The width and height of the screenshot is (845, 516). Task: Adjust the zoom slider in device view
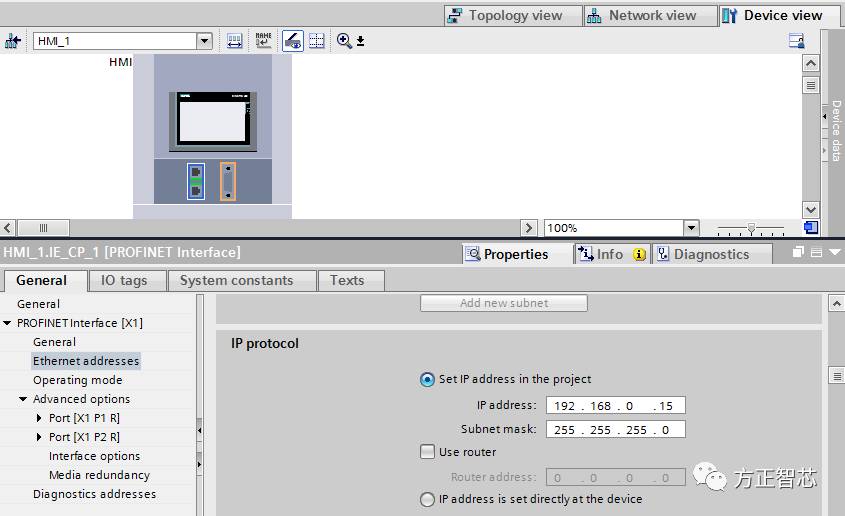pos(751,228)
